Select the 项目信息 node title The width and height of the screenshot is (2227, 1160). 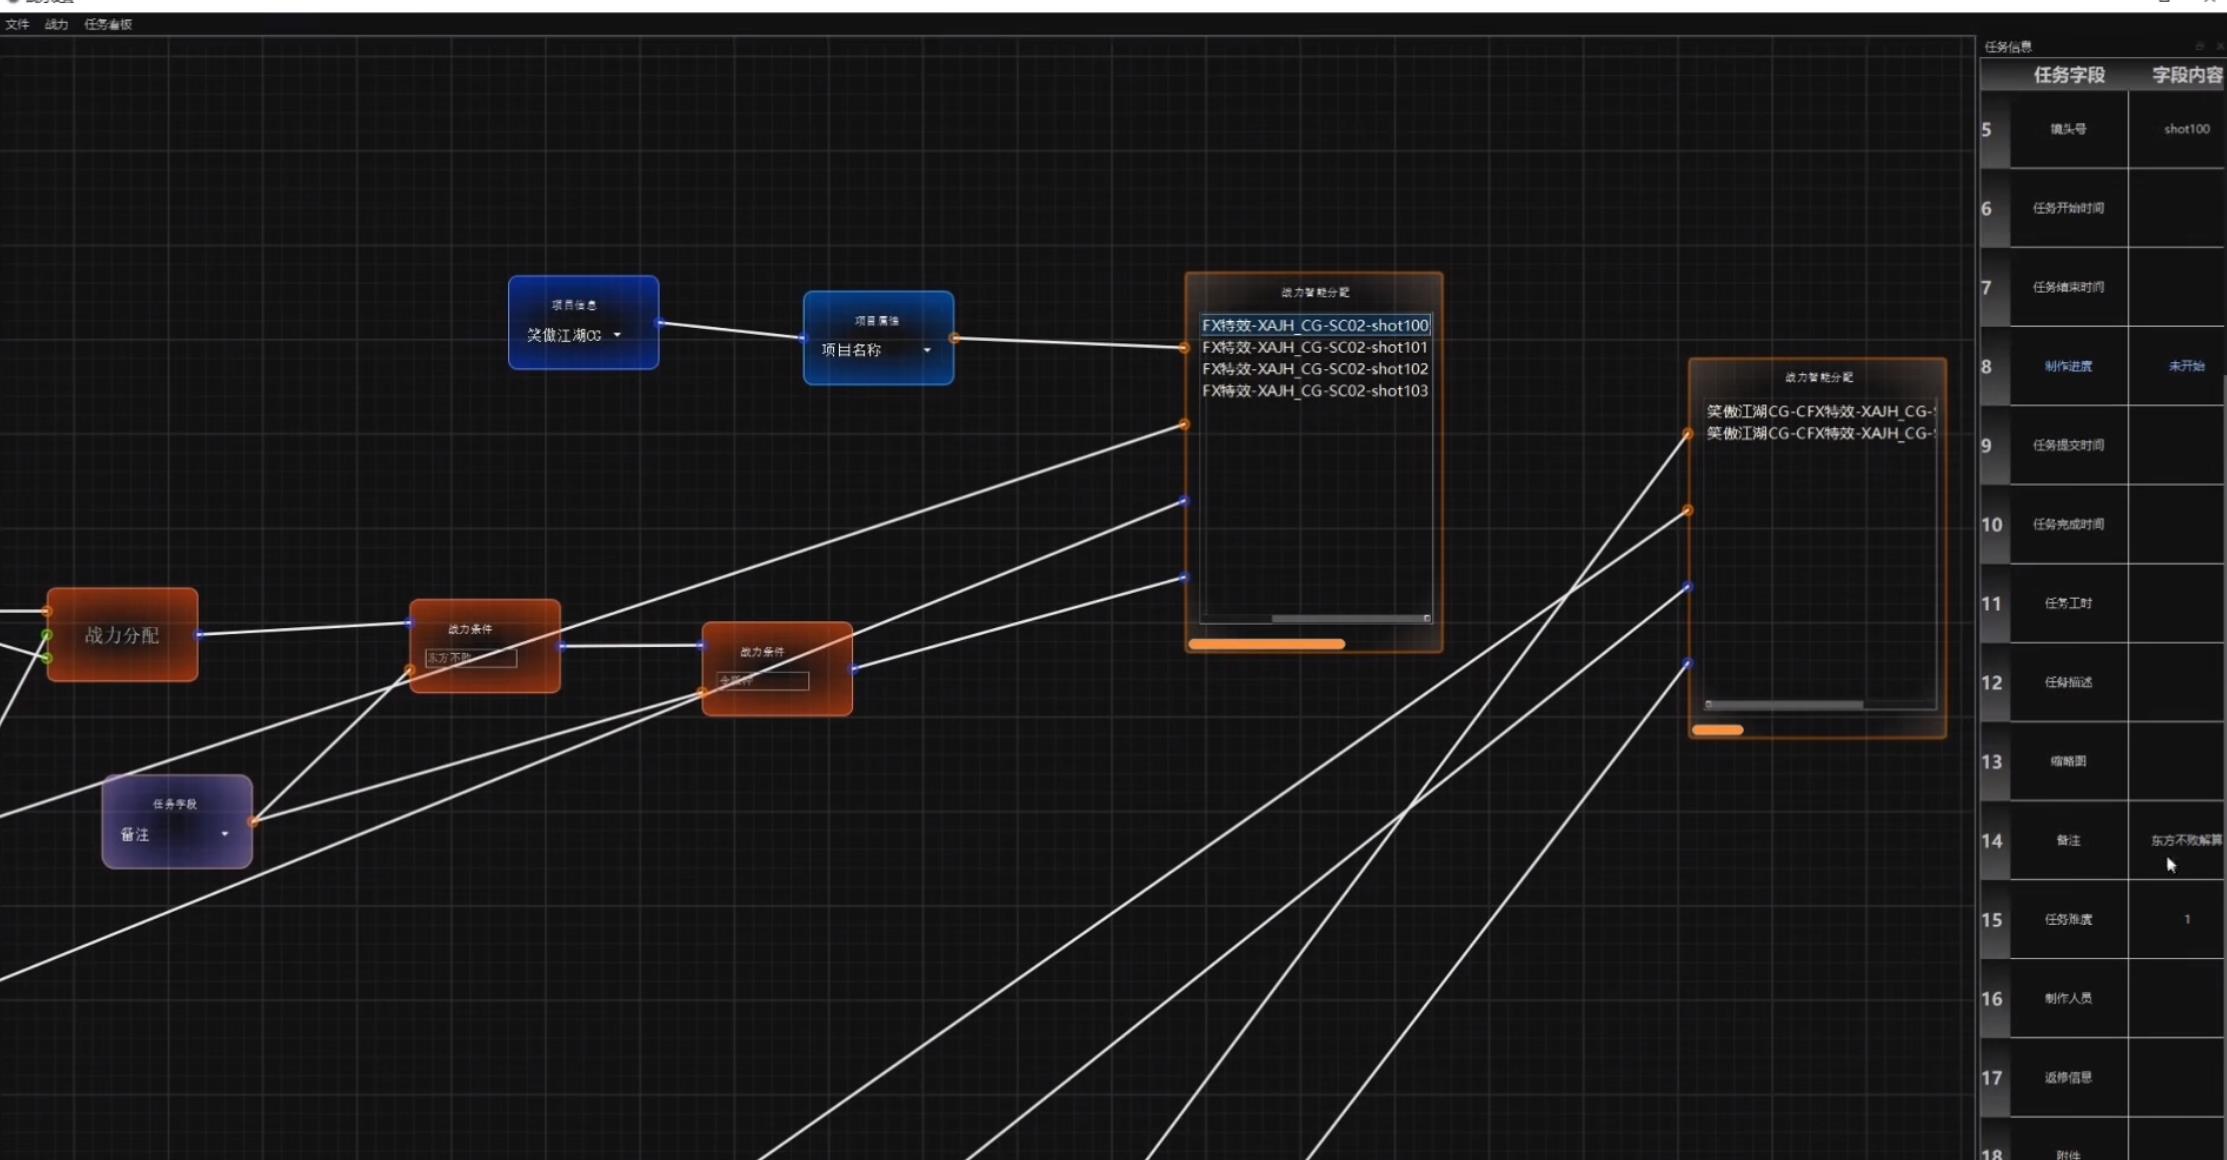(574, 305)
